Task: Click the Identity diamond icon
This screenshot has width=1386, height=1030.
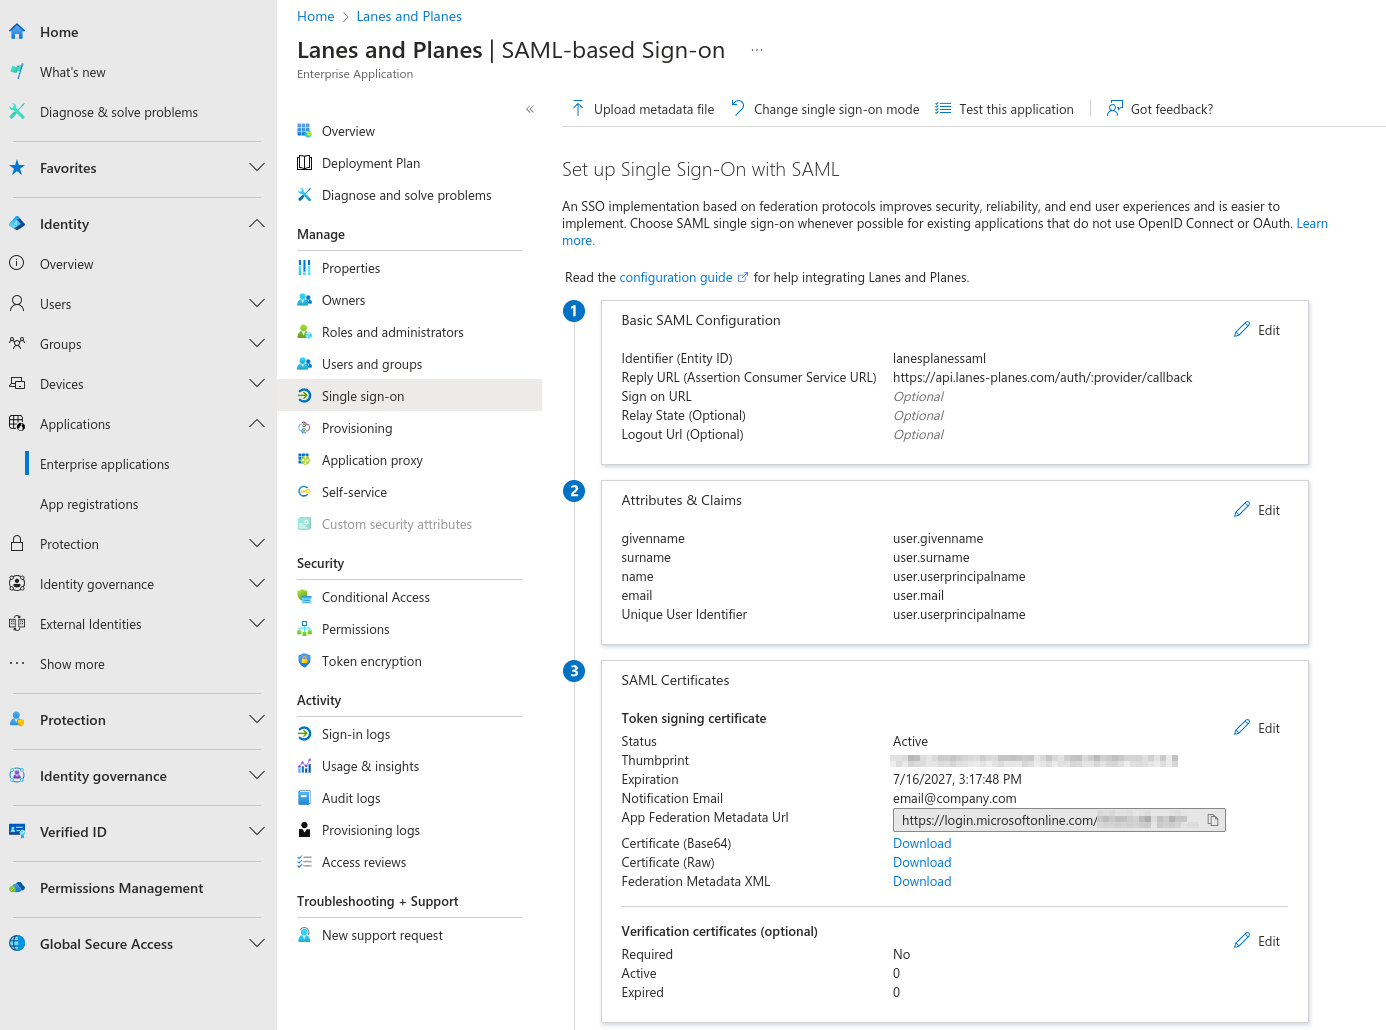Action: (x=17, y=224)
